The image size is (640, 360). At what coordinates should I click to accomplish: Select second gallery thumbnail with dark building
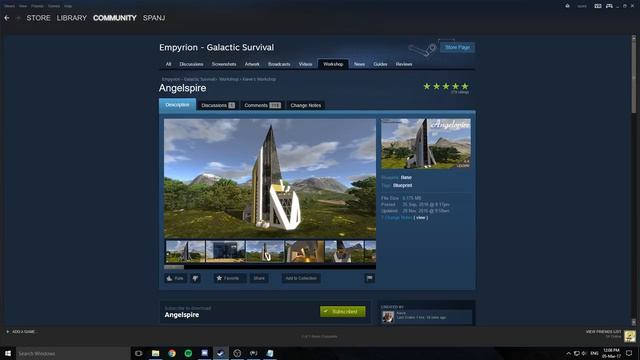point(225,251)
